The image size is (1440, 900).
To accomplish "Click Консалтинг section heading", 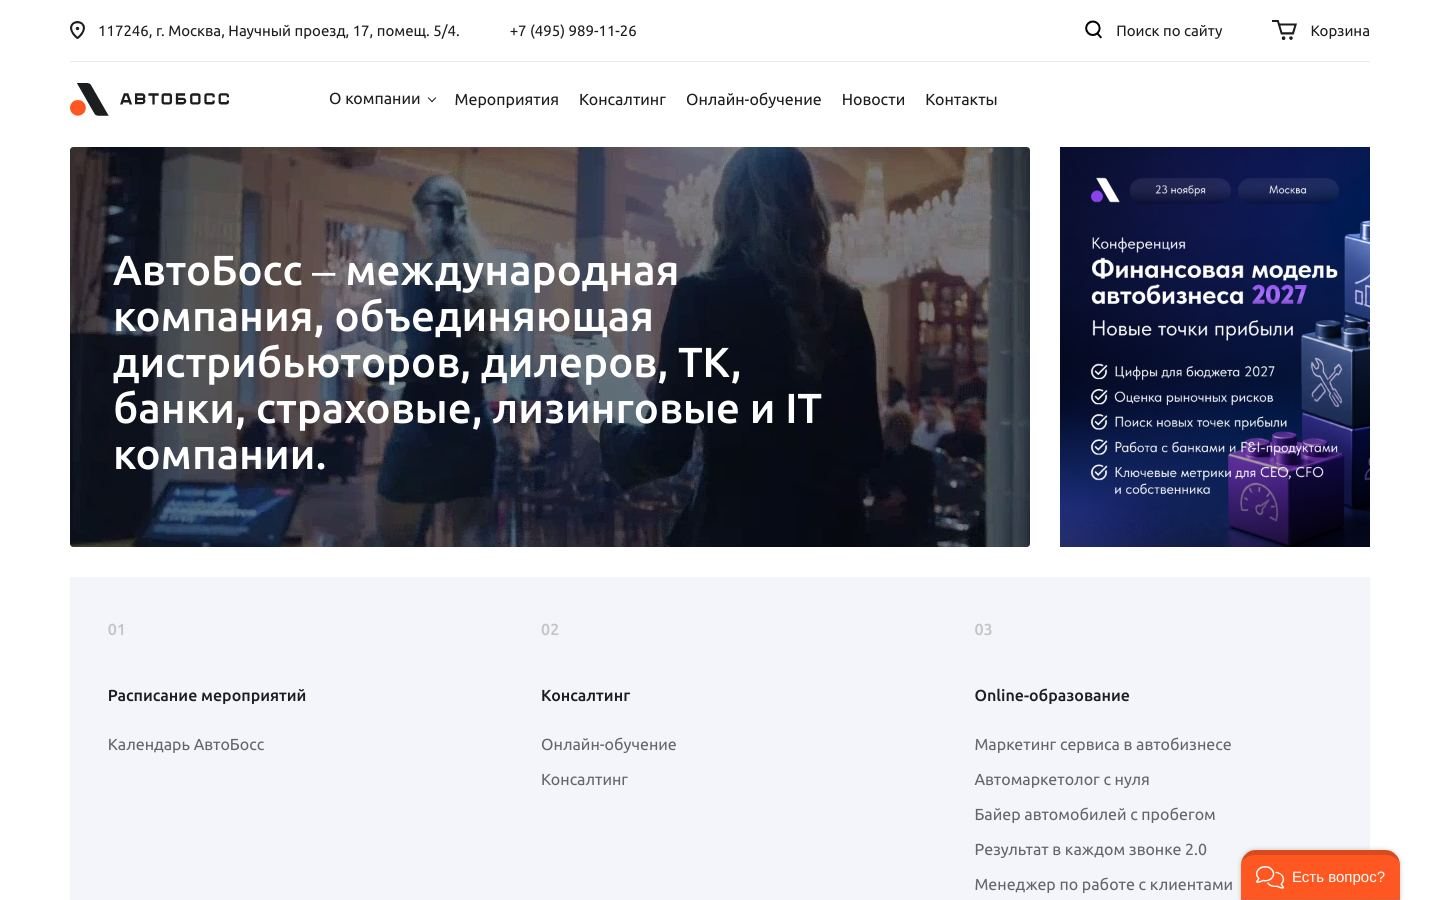I will [585, 695].
